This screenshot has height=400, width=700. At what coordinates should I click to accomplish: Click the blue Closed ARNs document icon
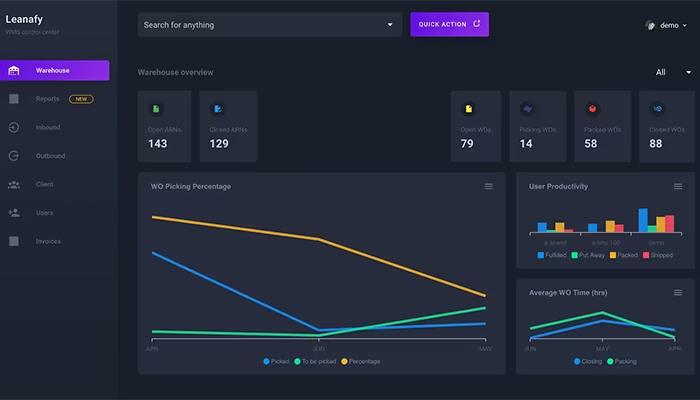click(x=218, y=109)
